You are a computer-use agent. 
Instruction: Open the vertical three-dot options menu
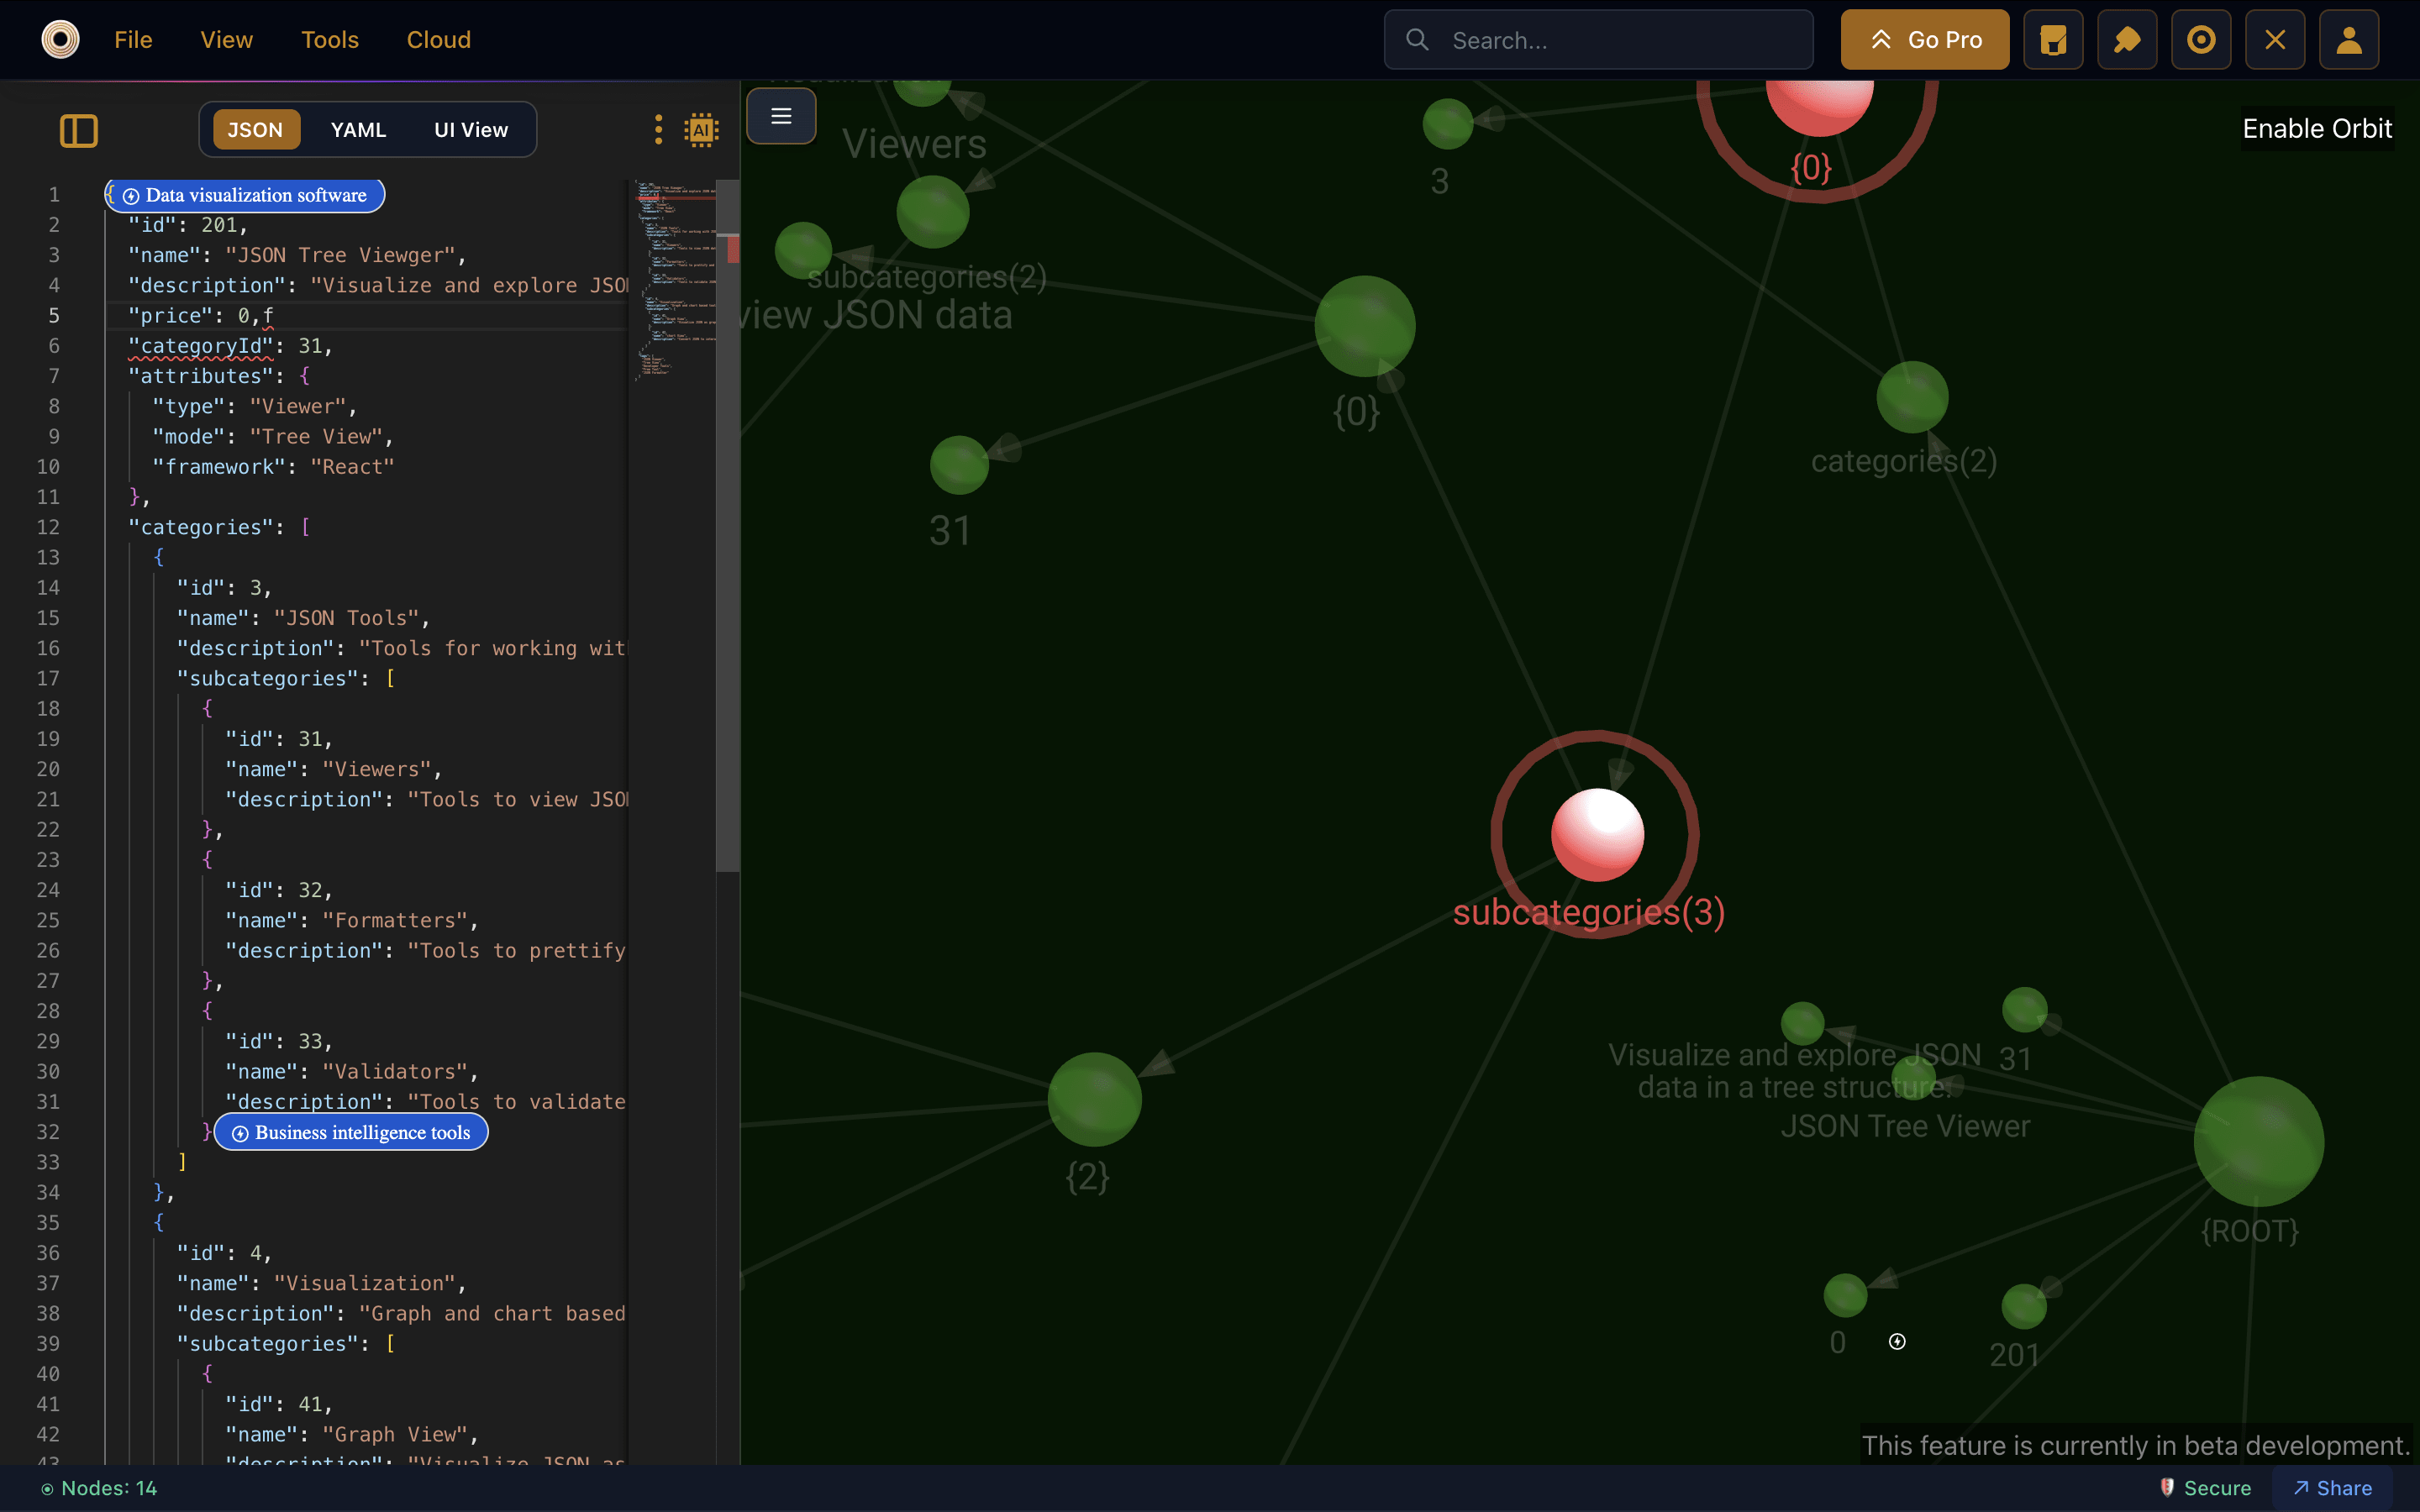tap(658, 129)
